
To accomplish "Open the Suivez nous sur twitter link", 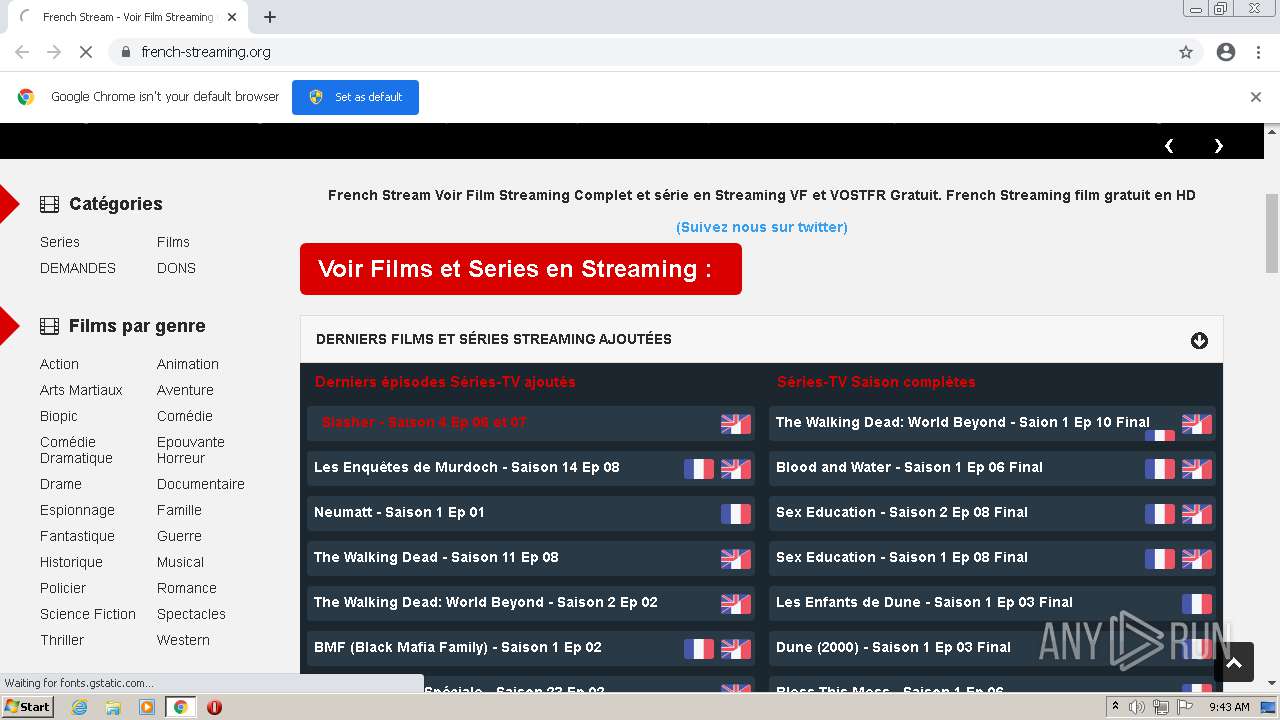I will pyautogui.click(x=762, y=227).
